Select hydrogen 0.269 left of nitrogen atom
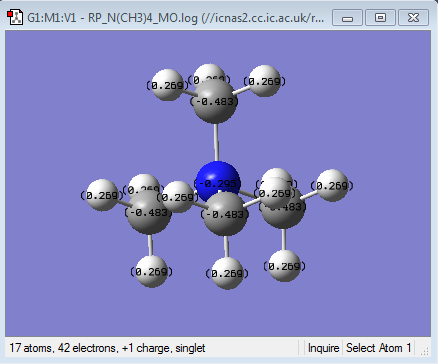The height and width of the screenshot is (364, 438). pos(177,197)
